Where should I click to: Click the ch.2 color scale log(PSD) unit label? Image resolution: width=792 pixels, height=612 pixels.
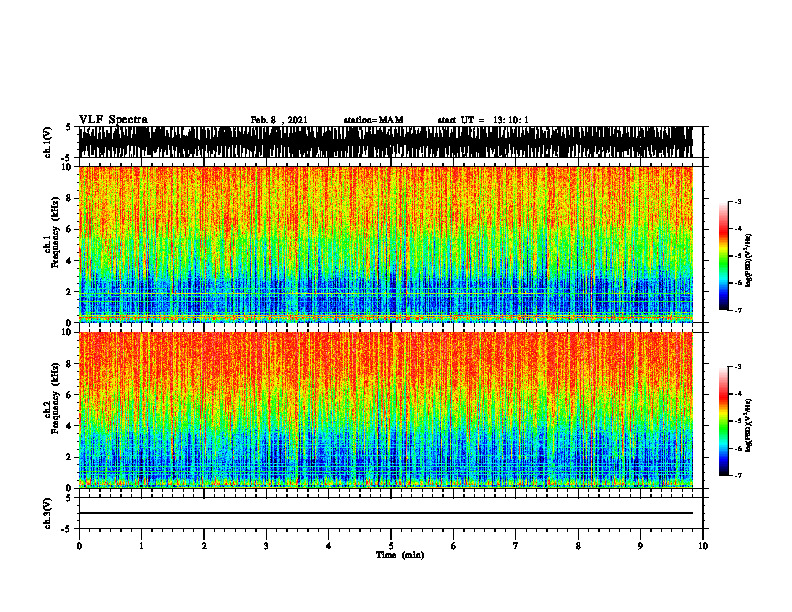(749, 425)
